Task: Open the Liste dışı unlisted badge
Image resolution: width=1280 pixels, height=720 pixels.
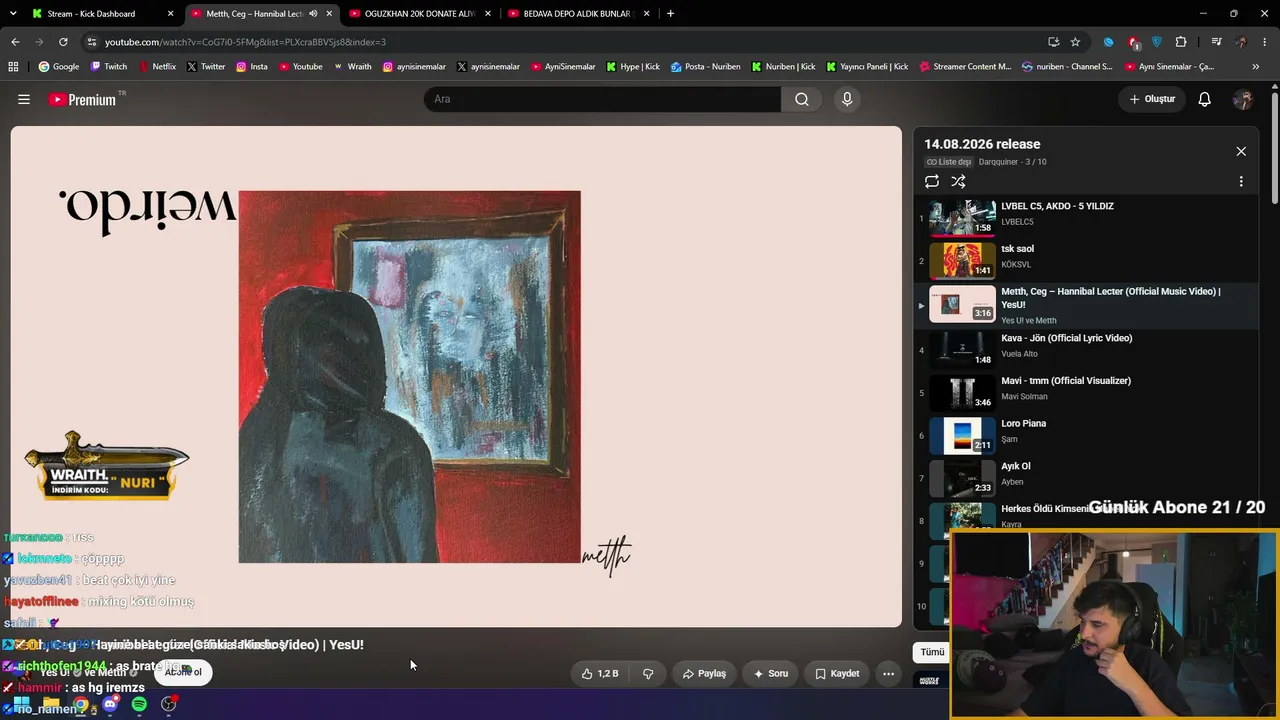Action: point(949,162)
